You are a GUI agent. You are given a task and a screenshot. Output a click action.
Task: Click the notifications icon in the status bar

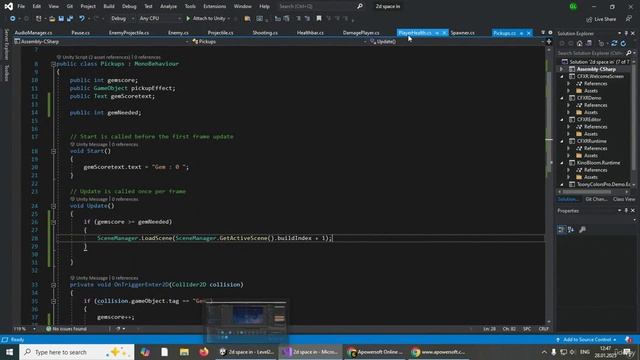(629, 340)
